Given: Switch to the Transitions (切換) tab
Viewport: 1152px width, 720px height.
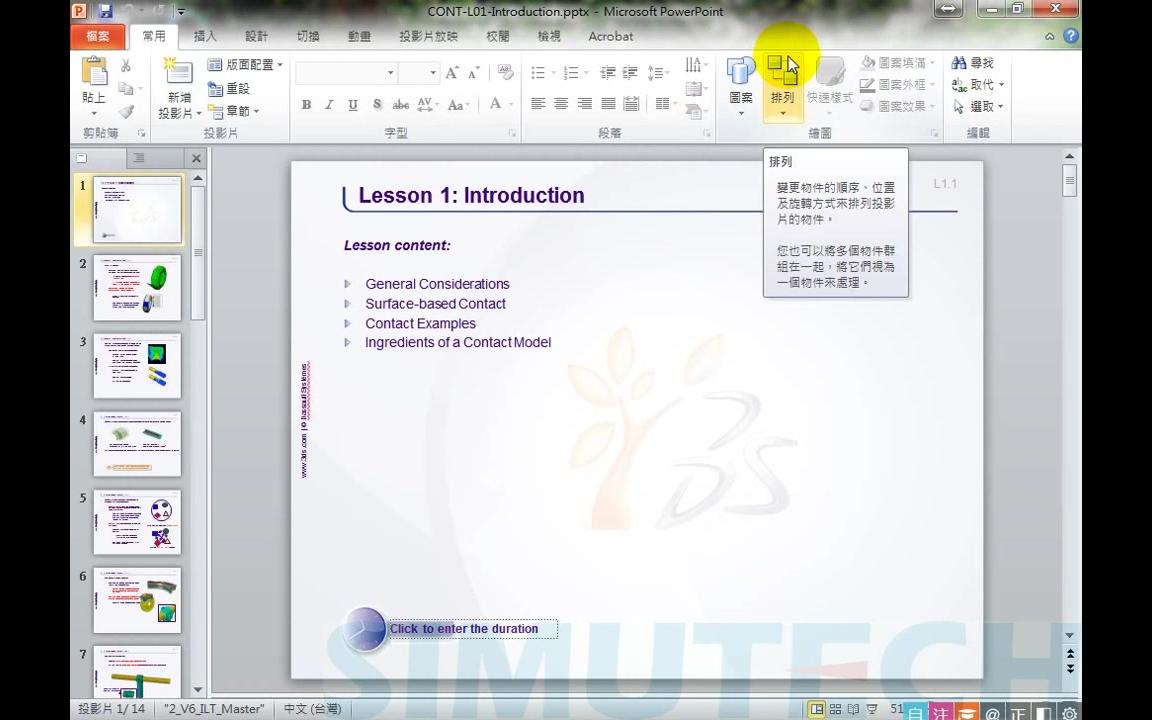Looking at the screenshot, I should pyautogui.click(x=308, y=36).
